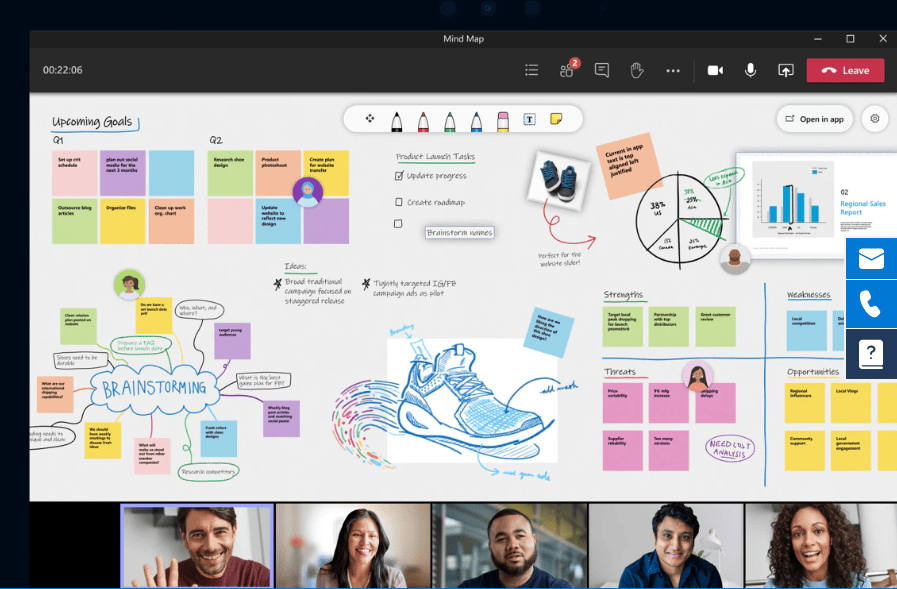Uncheck the Update progress checkbox
The image size is (897, 589).
(399, 176)
